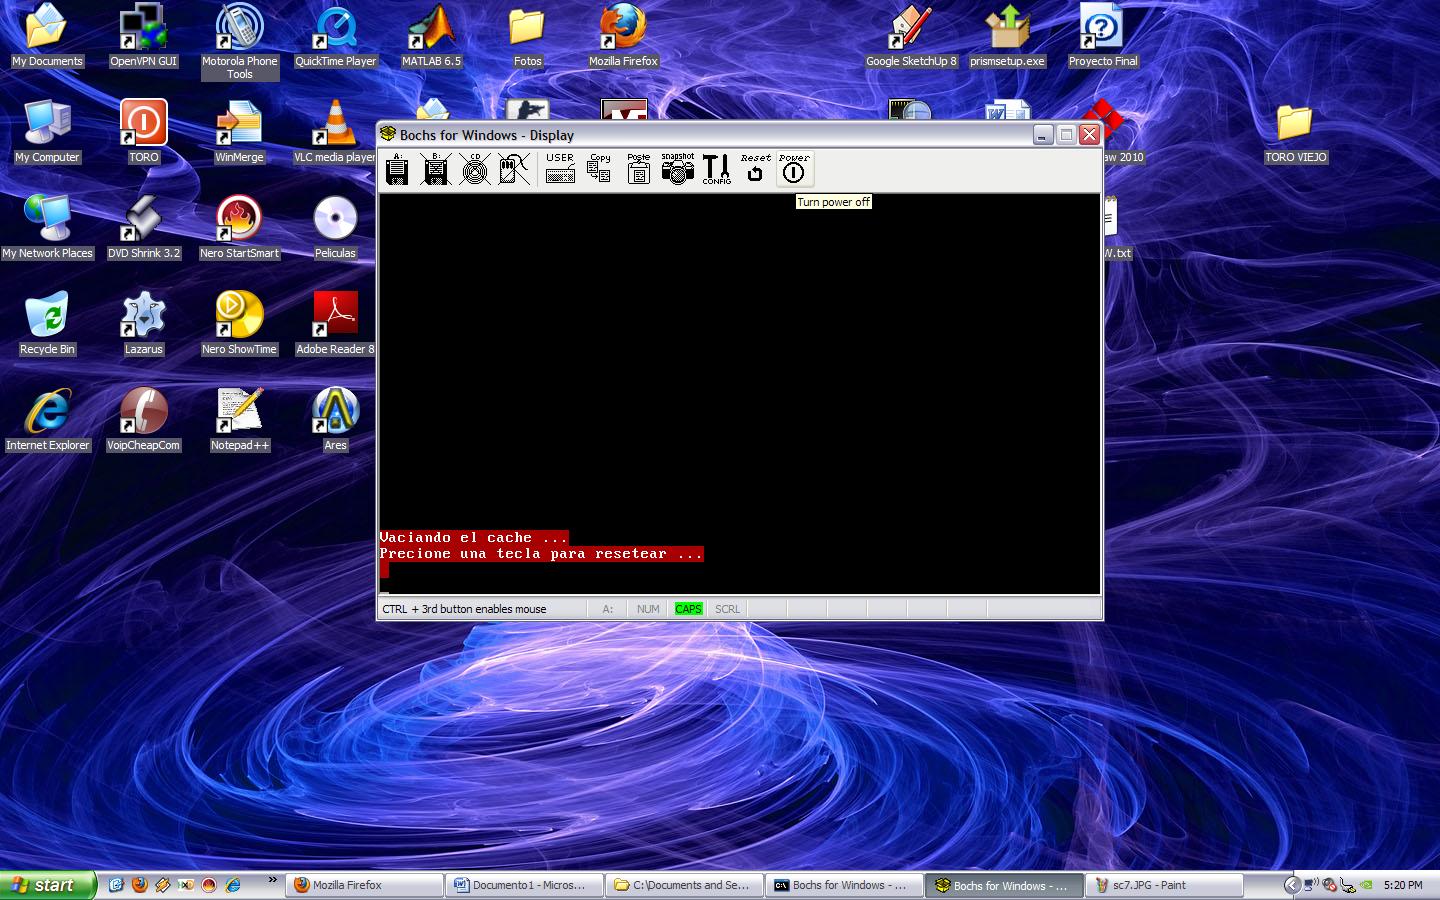Click the 'Precione una tecla para resetear ...' text
Image resolution: width=1440 pixels, height=900 pixels.
tap(541, 554)
